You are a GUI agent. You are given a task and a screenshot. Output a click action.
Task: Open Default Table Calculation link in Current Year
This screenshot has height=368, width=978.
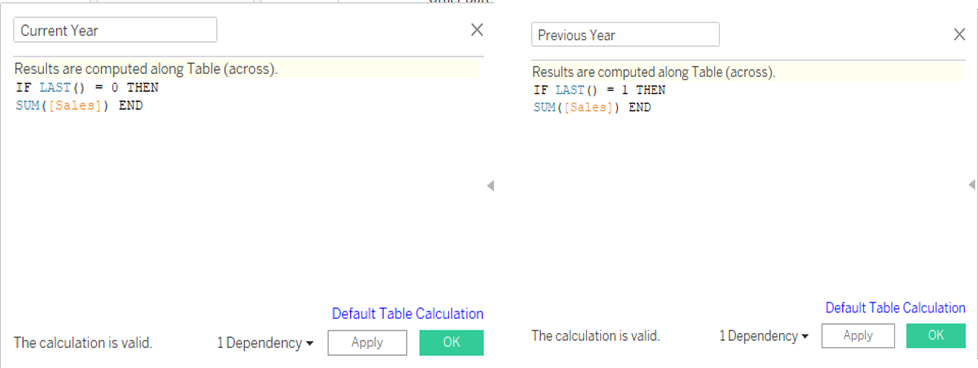click(x=407, y=314)
